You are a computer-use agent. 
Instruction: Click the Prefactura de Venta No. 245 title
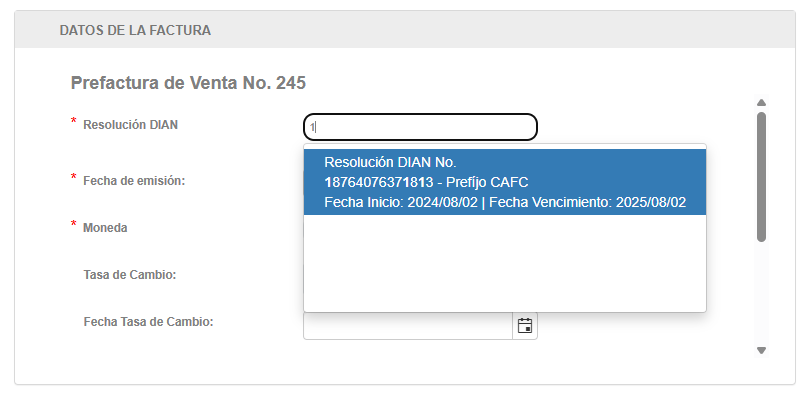coord(188,82)
